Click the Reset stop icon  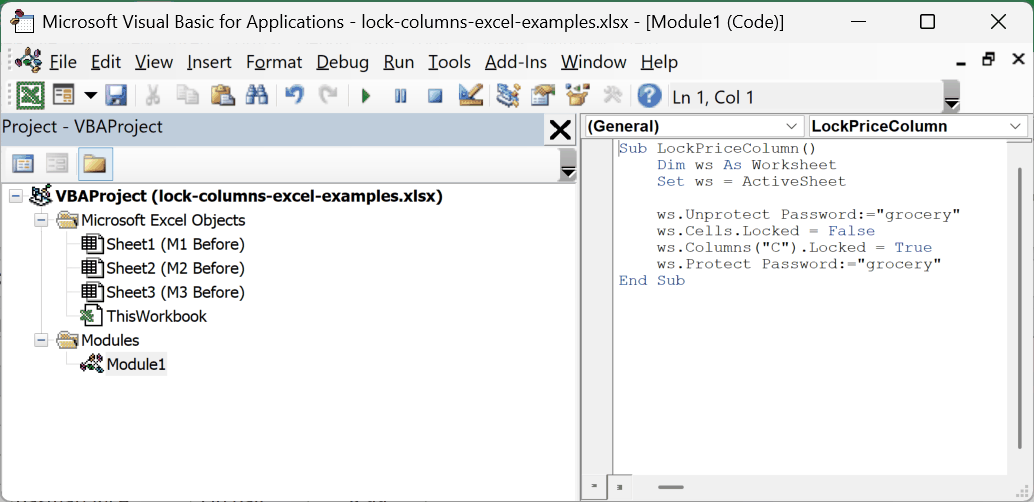point(435,96)
